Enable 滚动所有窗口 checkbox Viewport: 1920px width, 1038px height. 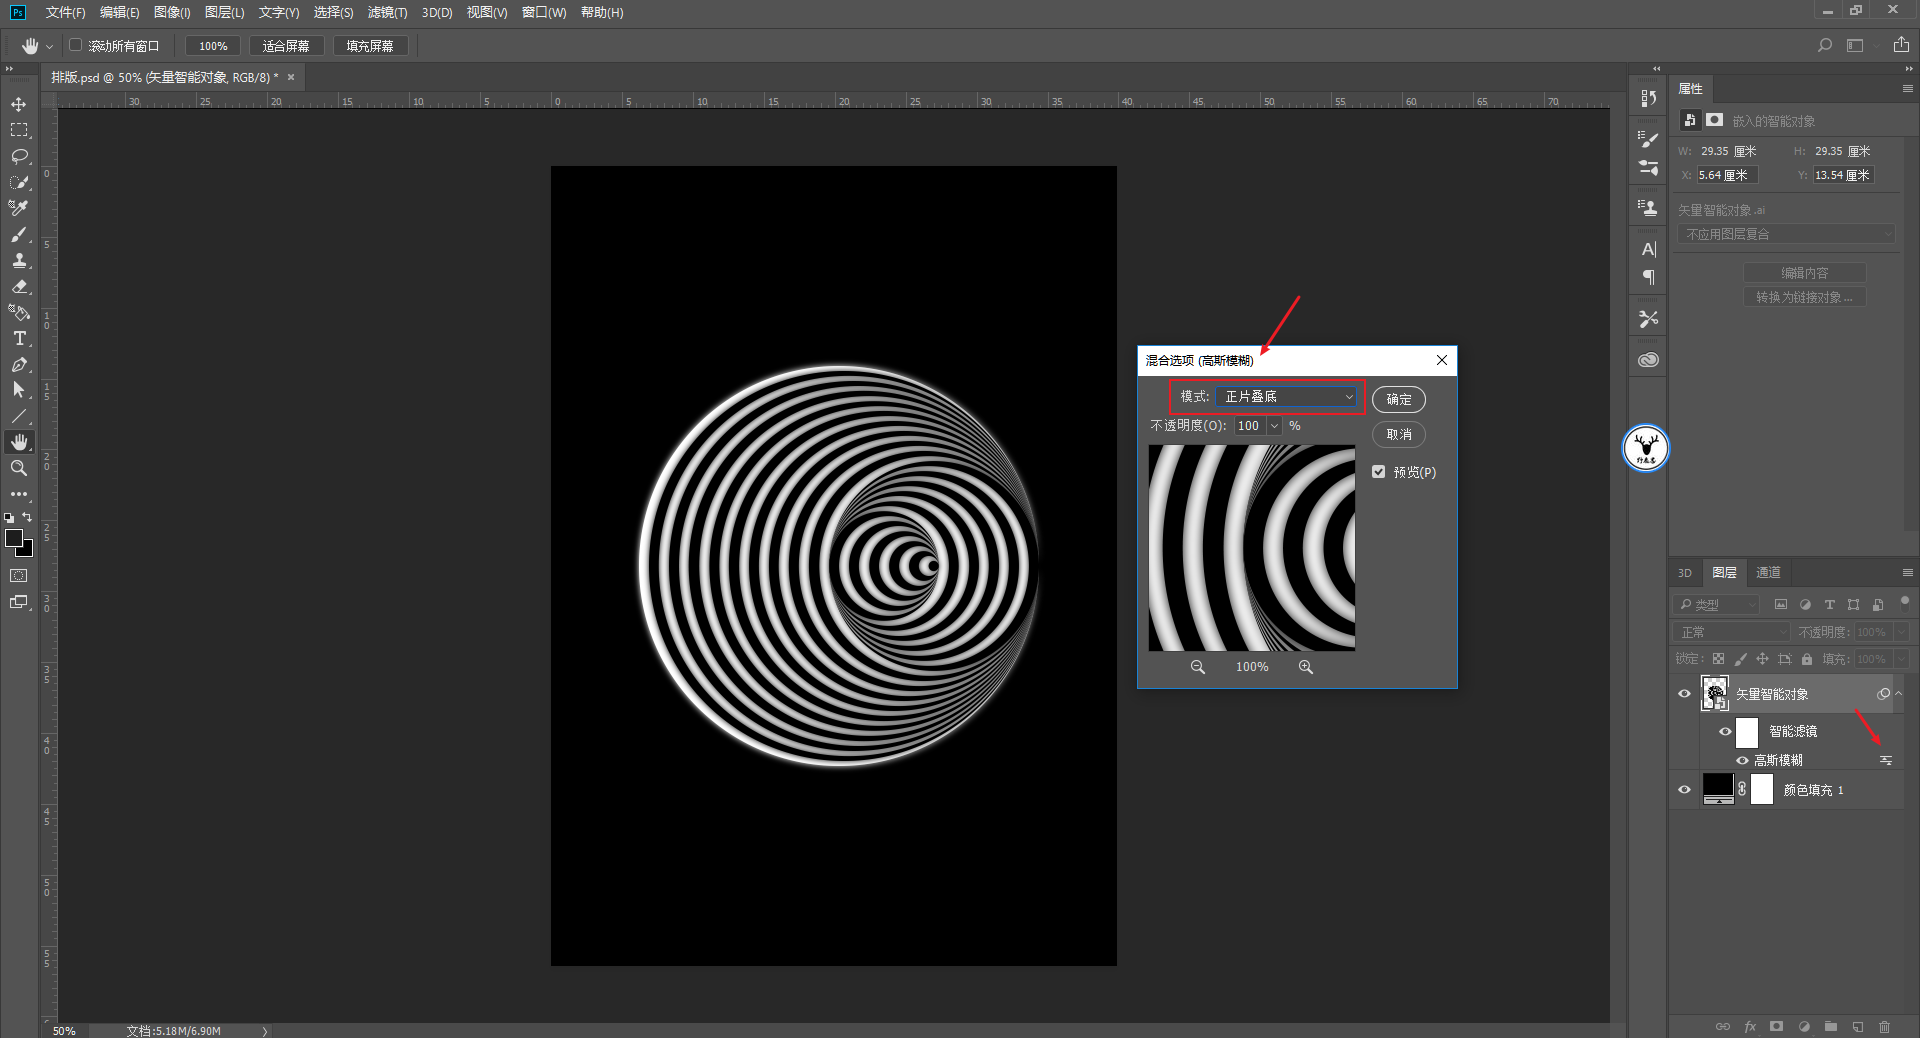76,45
